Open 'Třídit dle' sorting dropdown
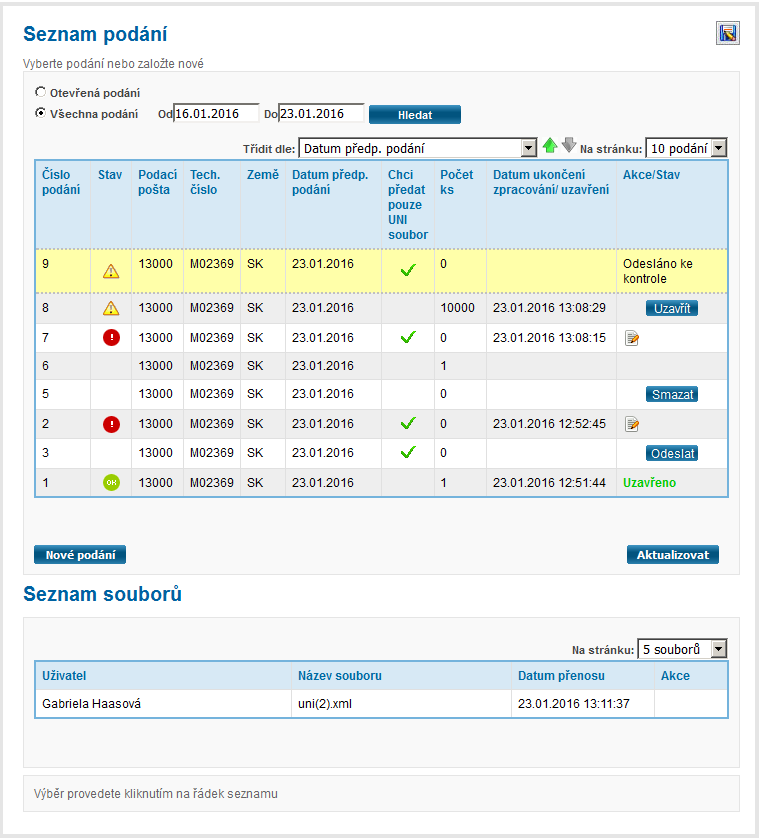 coord(418,148)
